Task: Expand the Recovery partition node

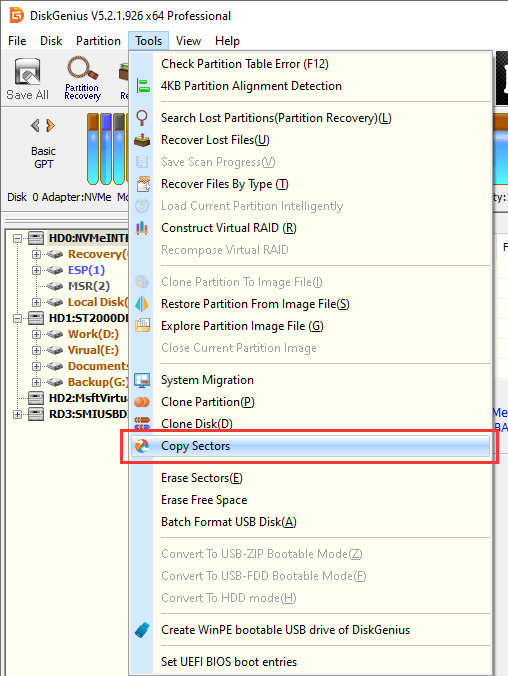Action: pyautogui.click(x=36, y=254)
